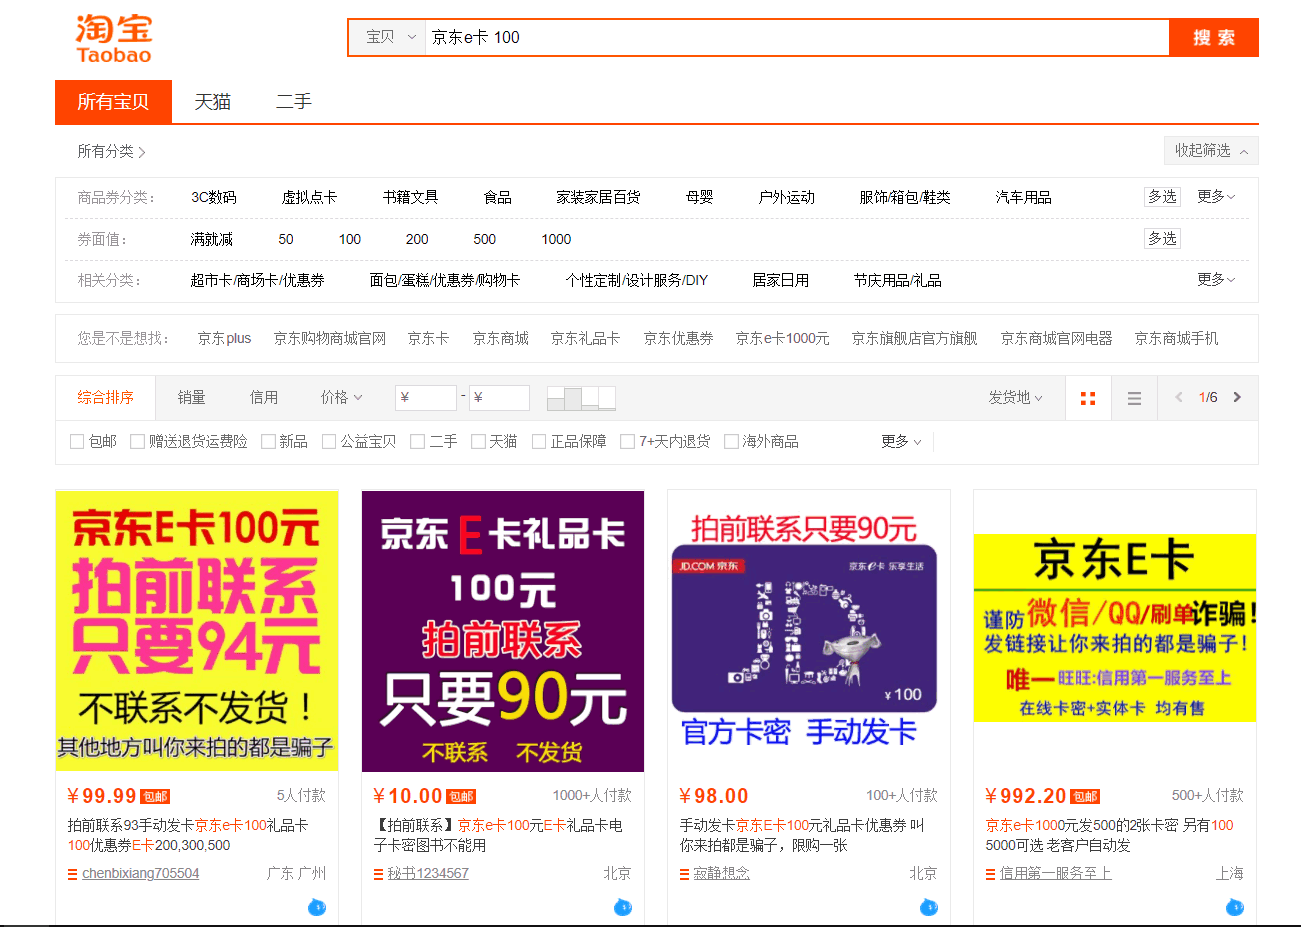Click shop icon beside chenbixiang705504
Viewport: 1301px width, 927px height.
point(72,874)
